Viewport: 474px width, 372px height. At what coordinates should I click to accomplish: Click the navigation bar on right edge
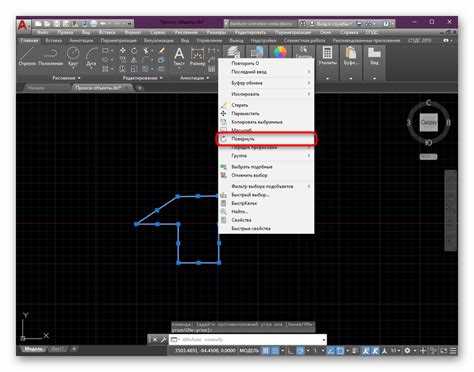pos(450,210)
